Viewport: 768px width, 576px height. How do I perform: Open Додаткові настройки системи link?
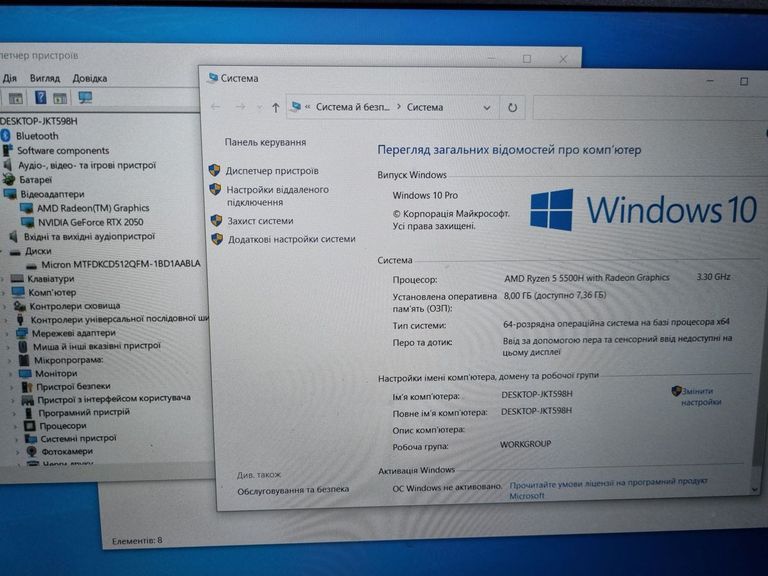(291, 239)
